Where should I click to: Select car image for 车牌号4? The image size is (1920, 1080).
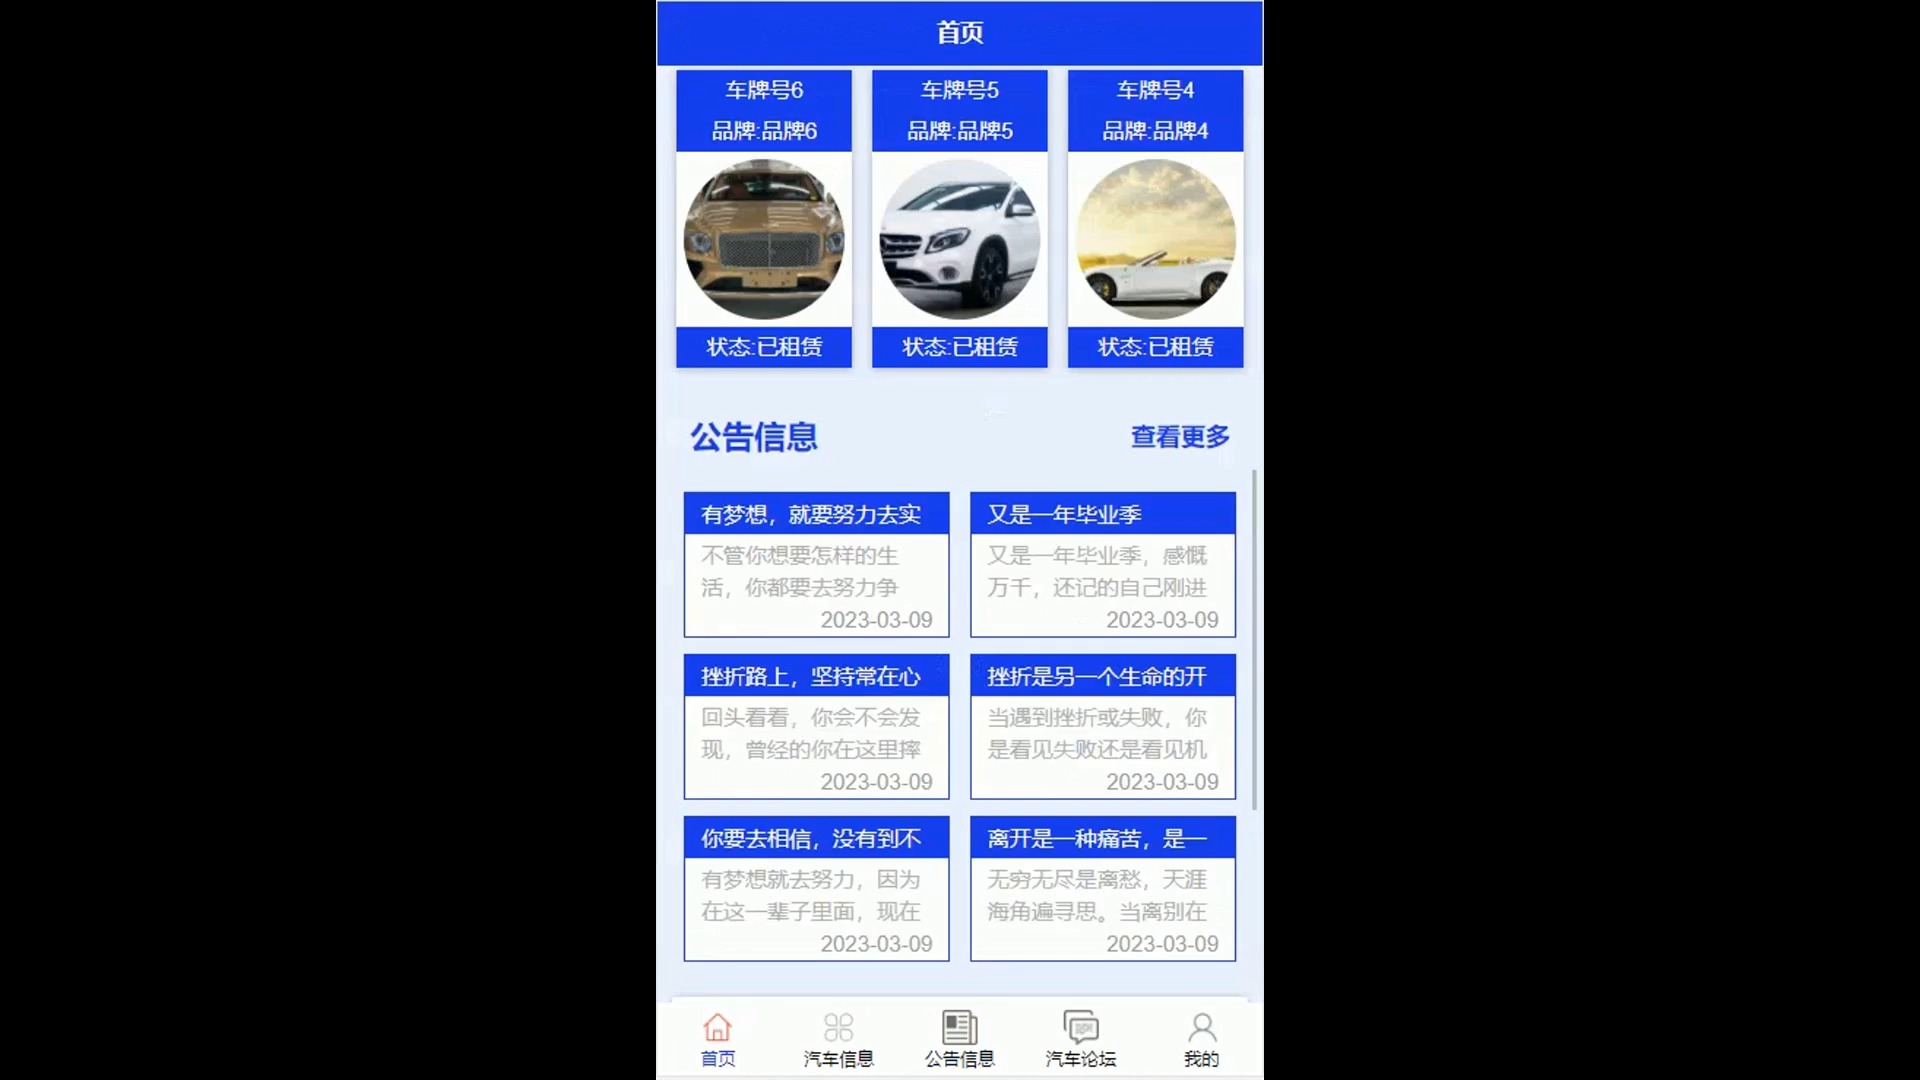click(x=1155, y=239)
